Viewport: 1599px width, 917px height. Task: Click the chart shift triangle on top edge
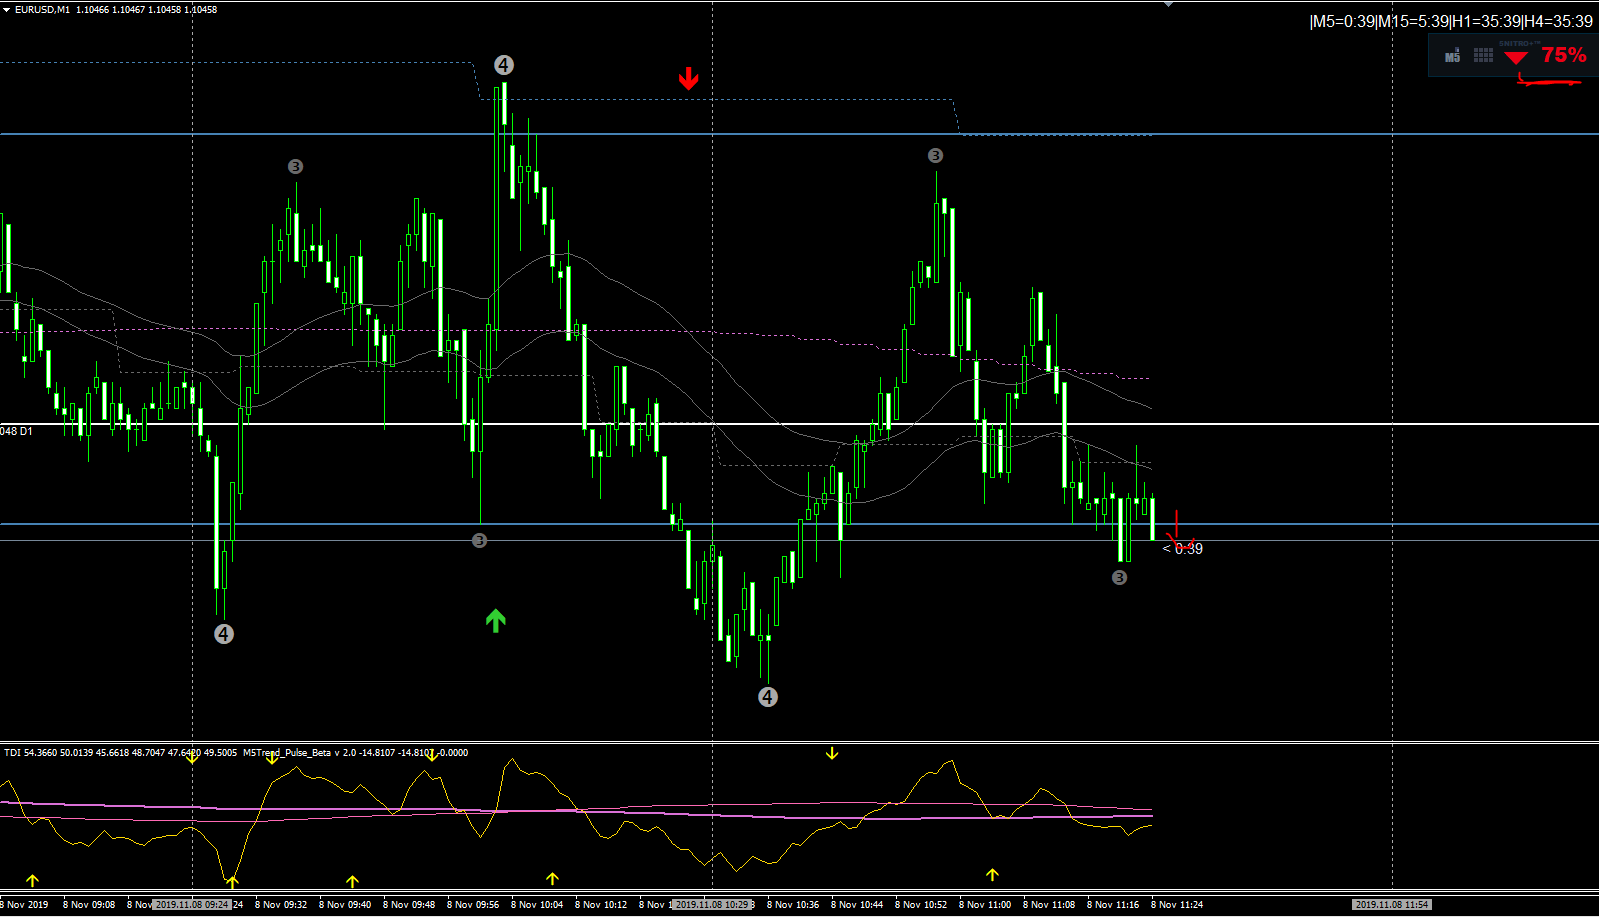pyautogui.click(x=1168, y=4)
